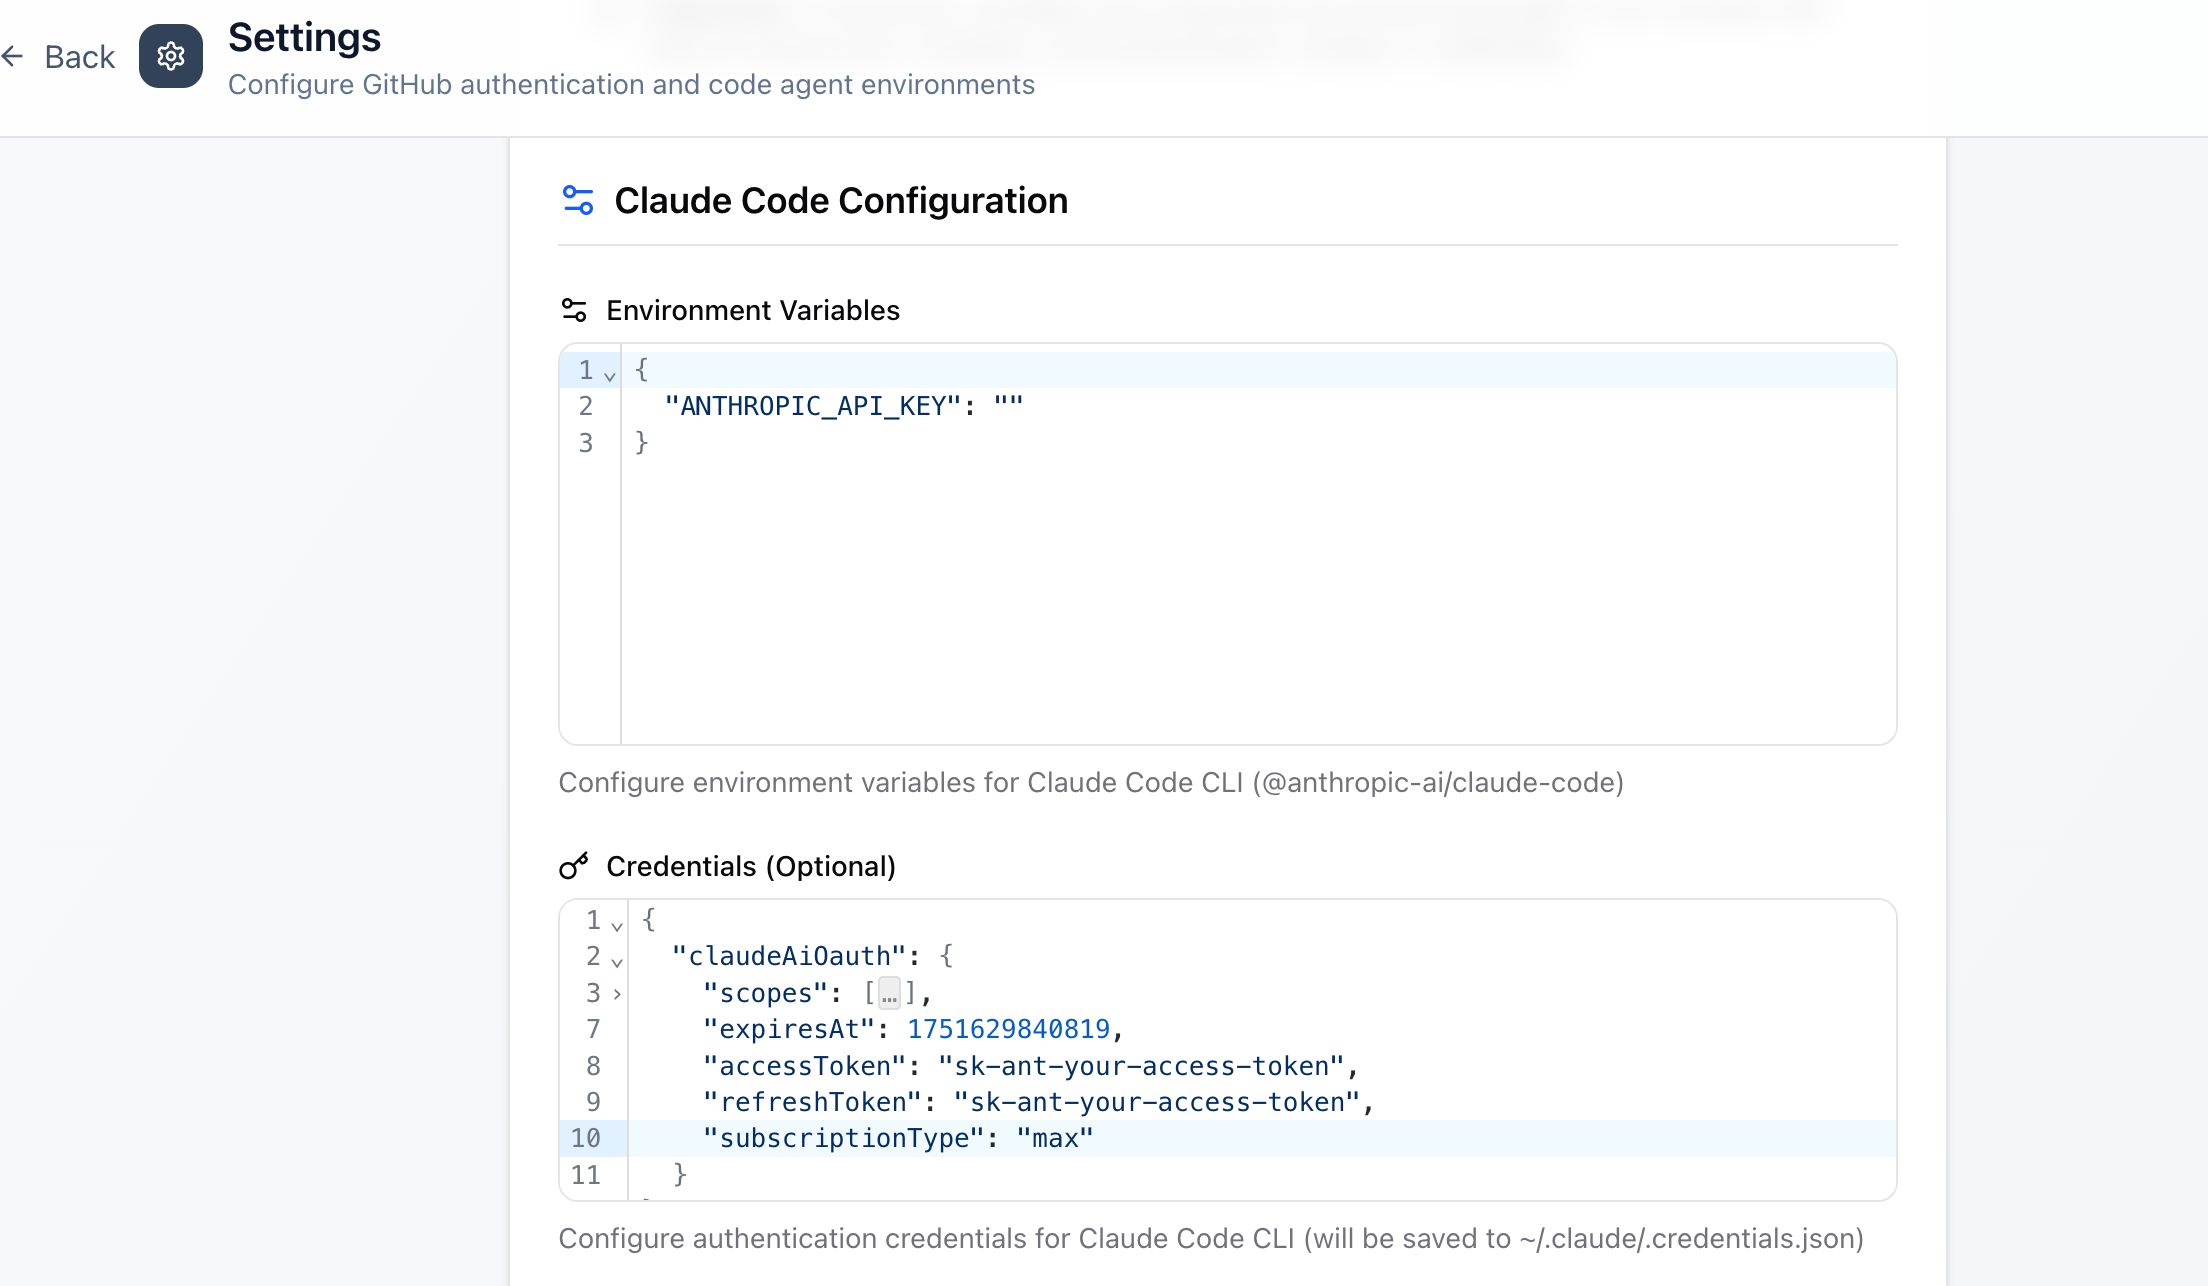Click line number 11 in Credentials gutter
The height and width of the screenshot is (1286, 2208).
click(x=586, y=1175)
